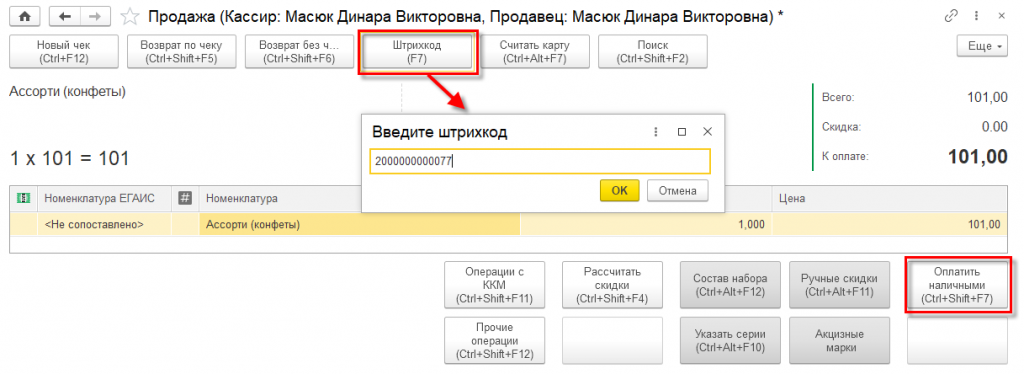The width and height of the screenshot is (1024, 374).
Task: Maximize the barcode entry dialog
Action: [x=682, y=132]
